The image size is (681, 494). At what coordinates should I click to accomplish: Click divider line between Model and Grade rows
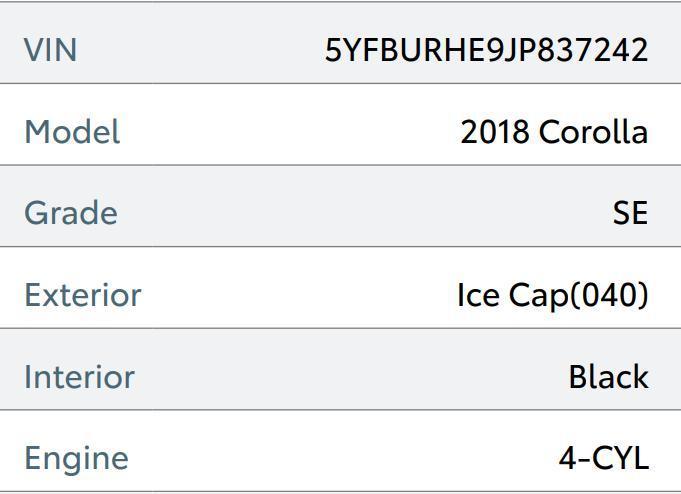pos(340,165)
